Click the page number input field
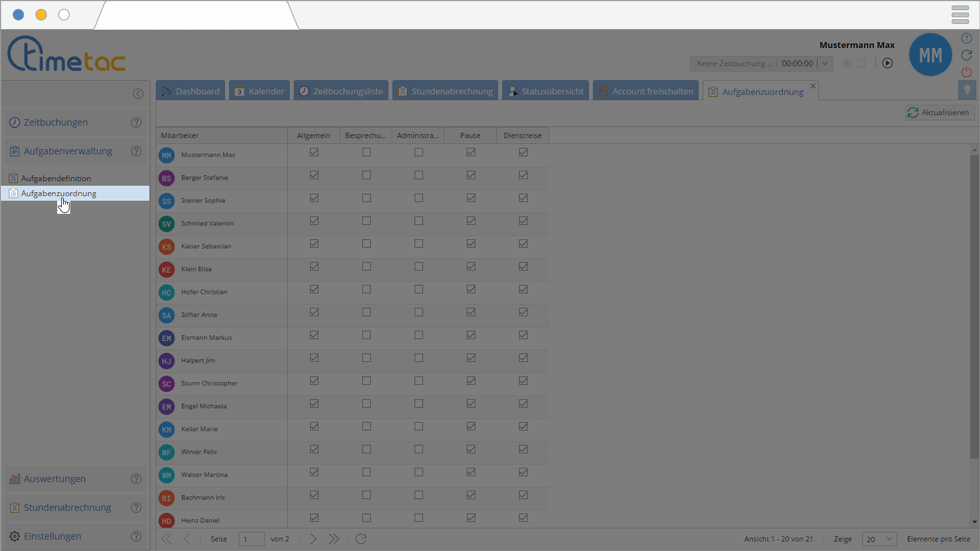The height and width of the screenshot is (551, 980). coord(251,539)
